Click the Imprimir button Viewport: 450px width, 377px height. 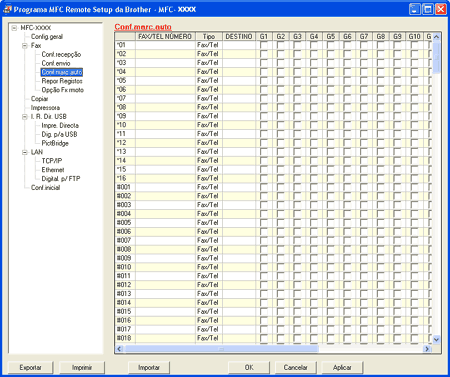point(82,368)
